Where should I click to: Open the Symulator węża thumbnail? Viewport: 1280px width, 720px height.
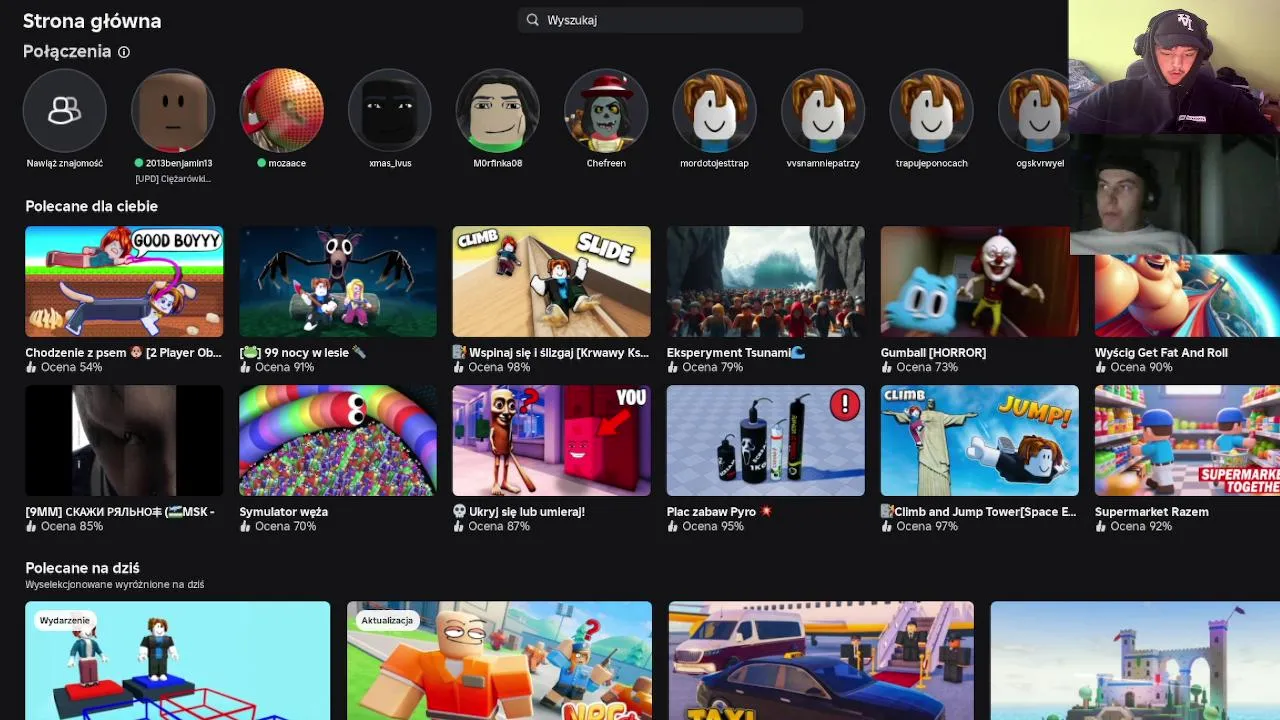(338, 440)
